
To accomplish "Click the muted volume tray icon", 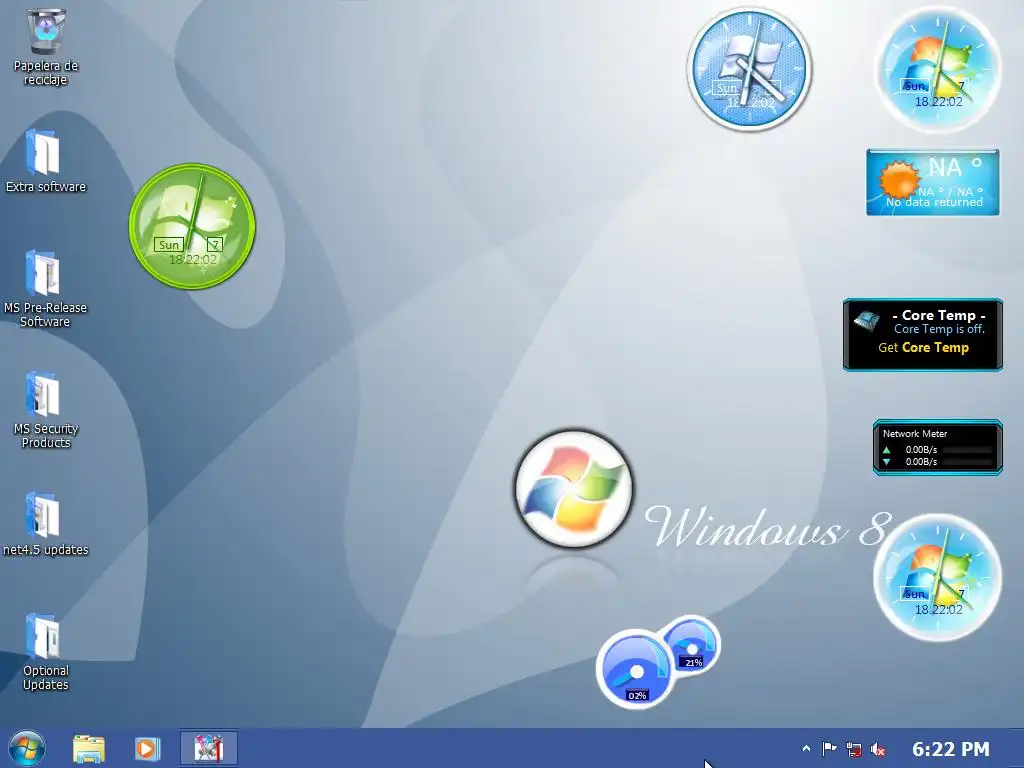I will [x=878, y=749].
